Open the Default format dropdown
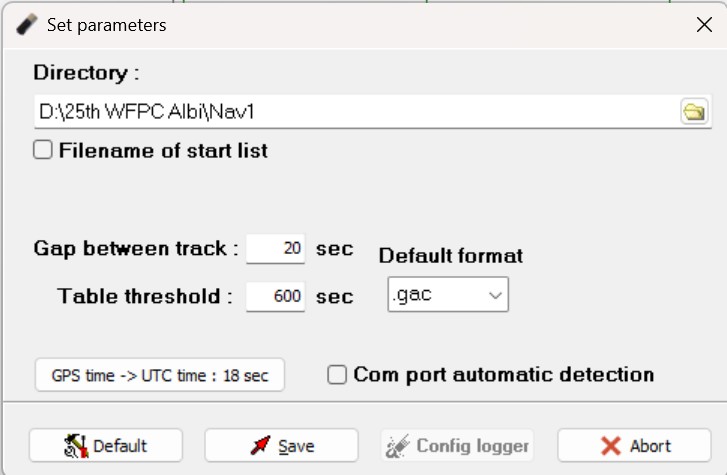 (x=448, y=295)
